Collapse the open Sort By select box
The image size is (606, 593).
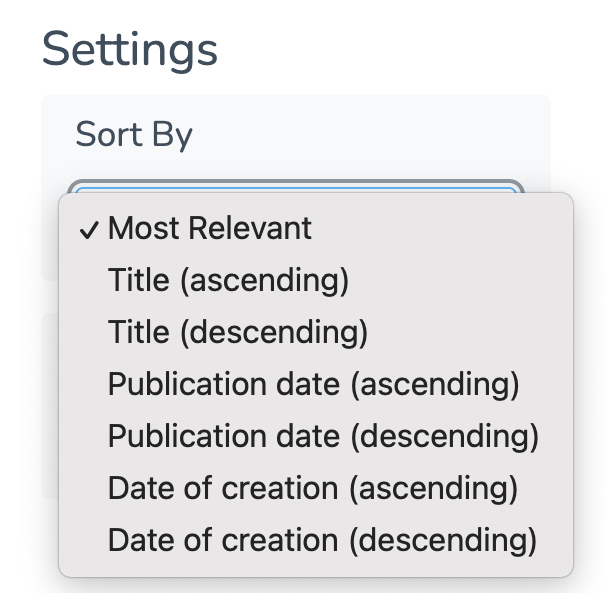coord(296,186)
